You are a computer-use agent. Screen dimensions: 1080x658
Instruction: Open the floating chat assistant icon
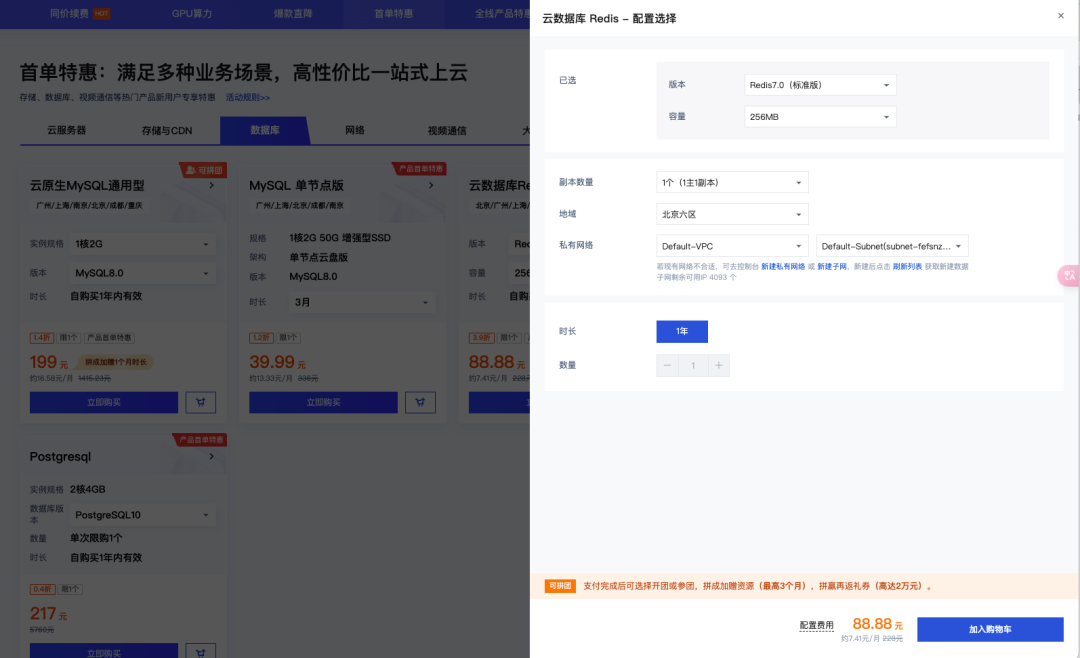(1069, 276)
